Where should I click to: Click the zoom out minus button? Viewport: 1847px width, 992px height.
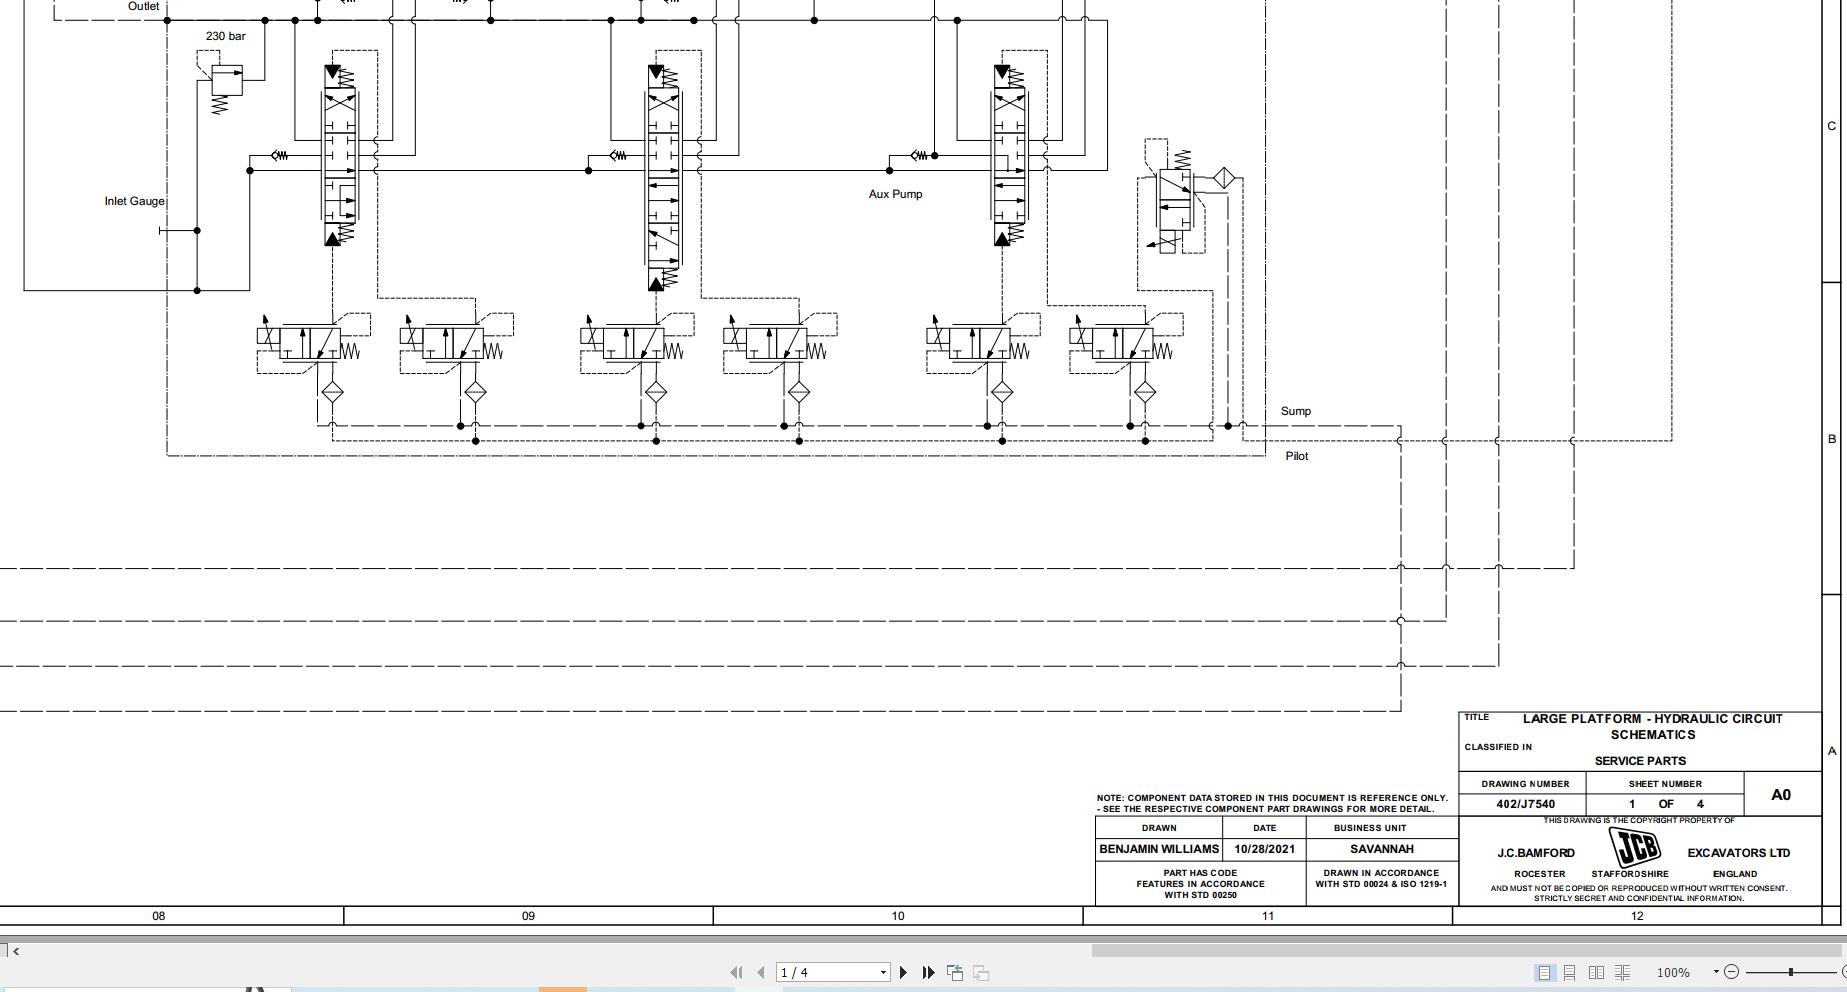pyautogui.click(x=1732, y=971)
